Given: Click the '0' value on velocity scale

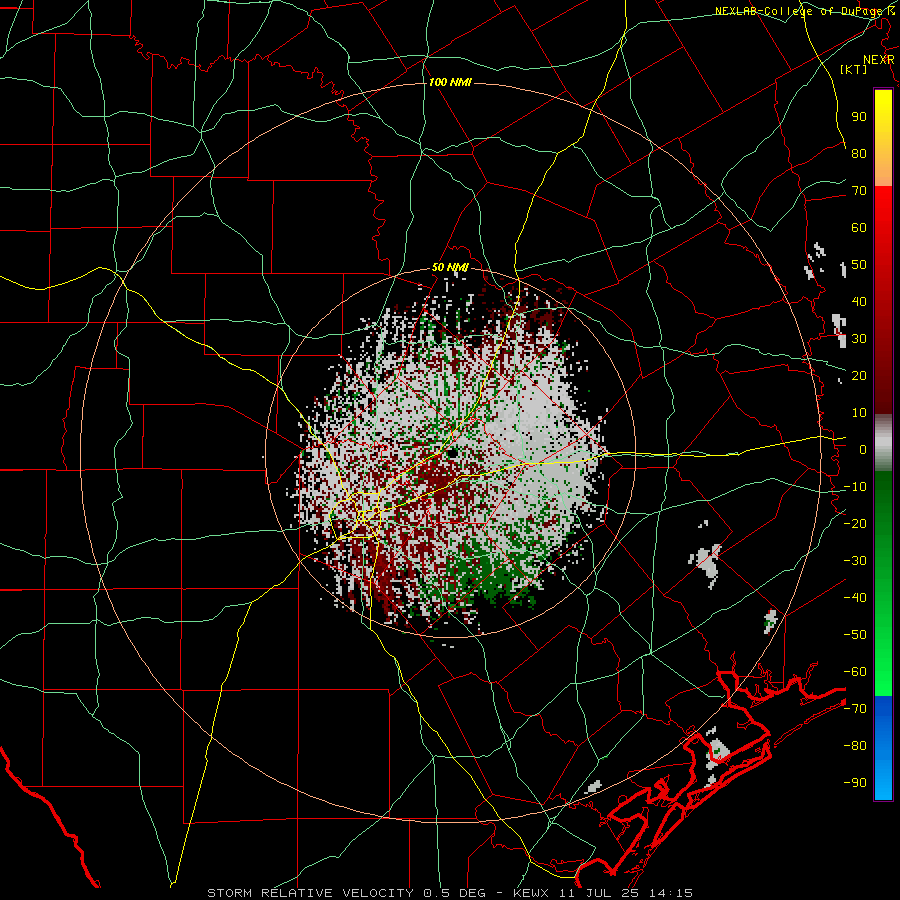Looking at the screenshot, I should click(863, 449).
